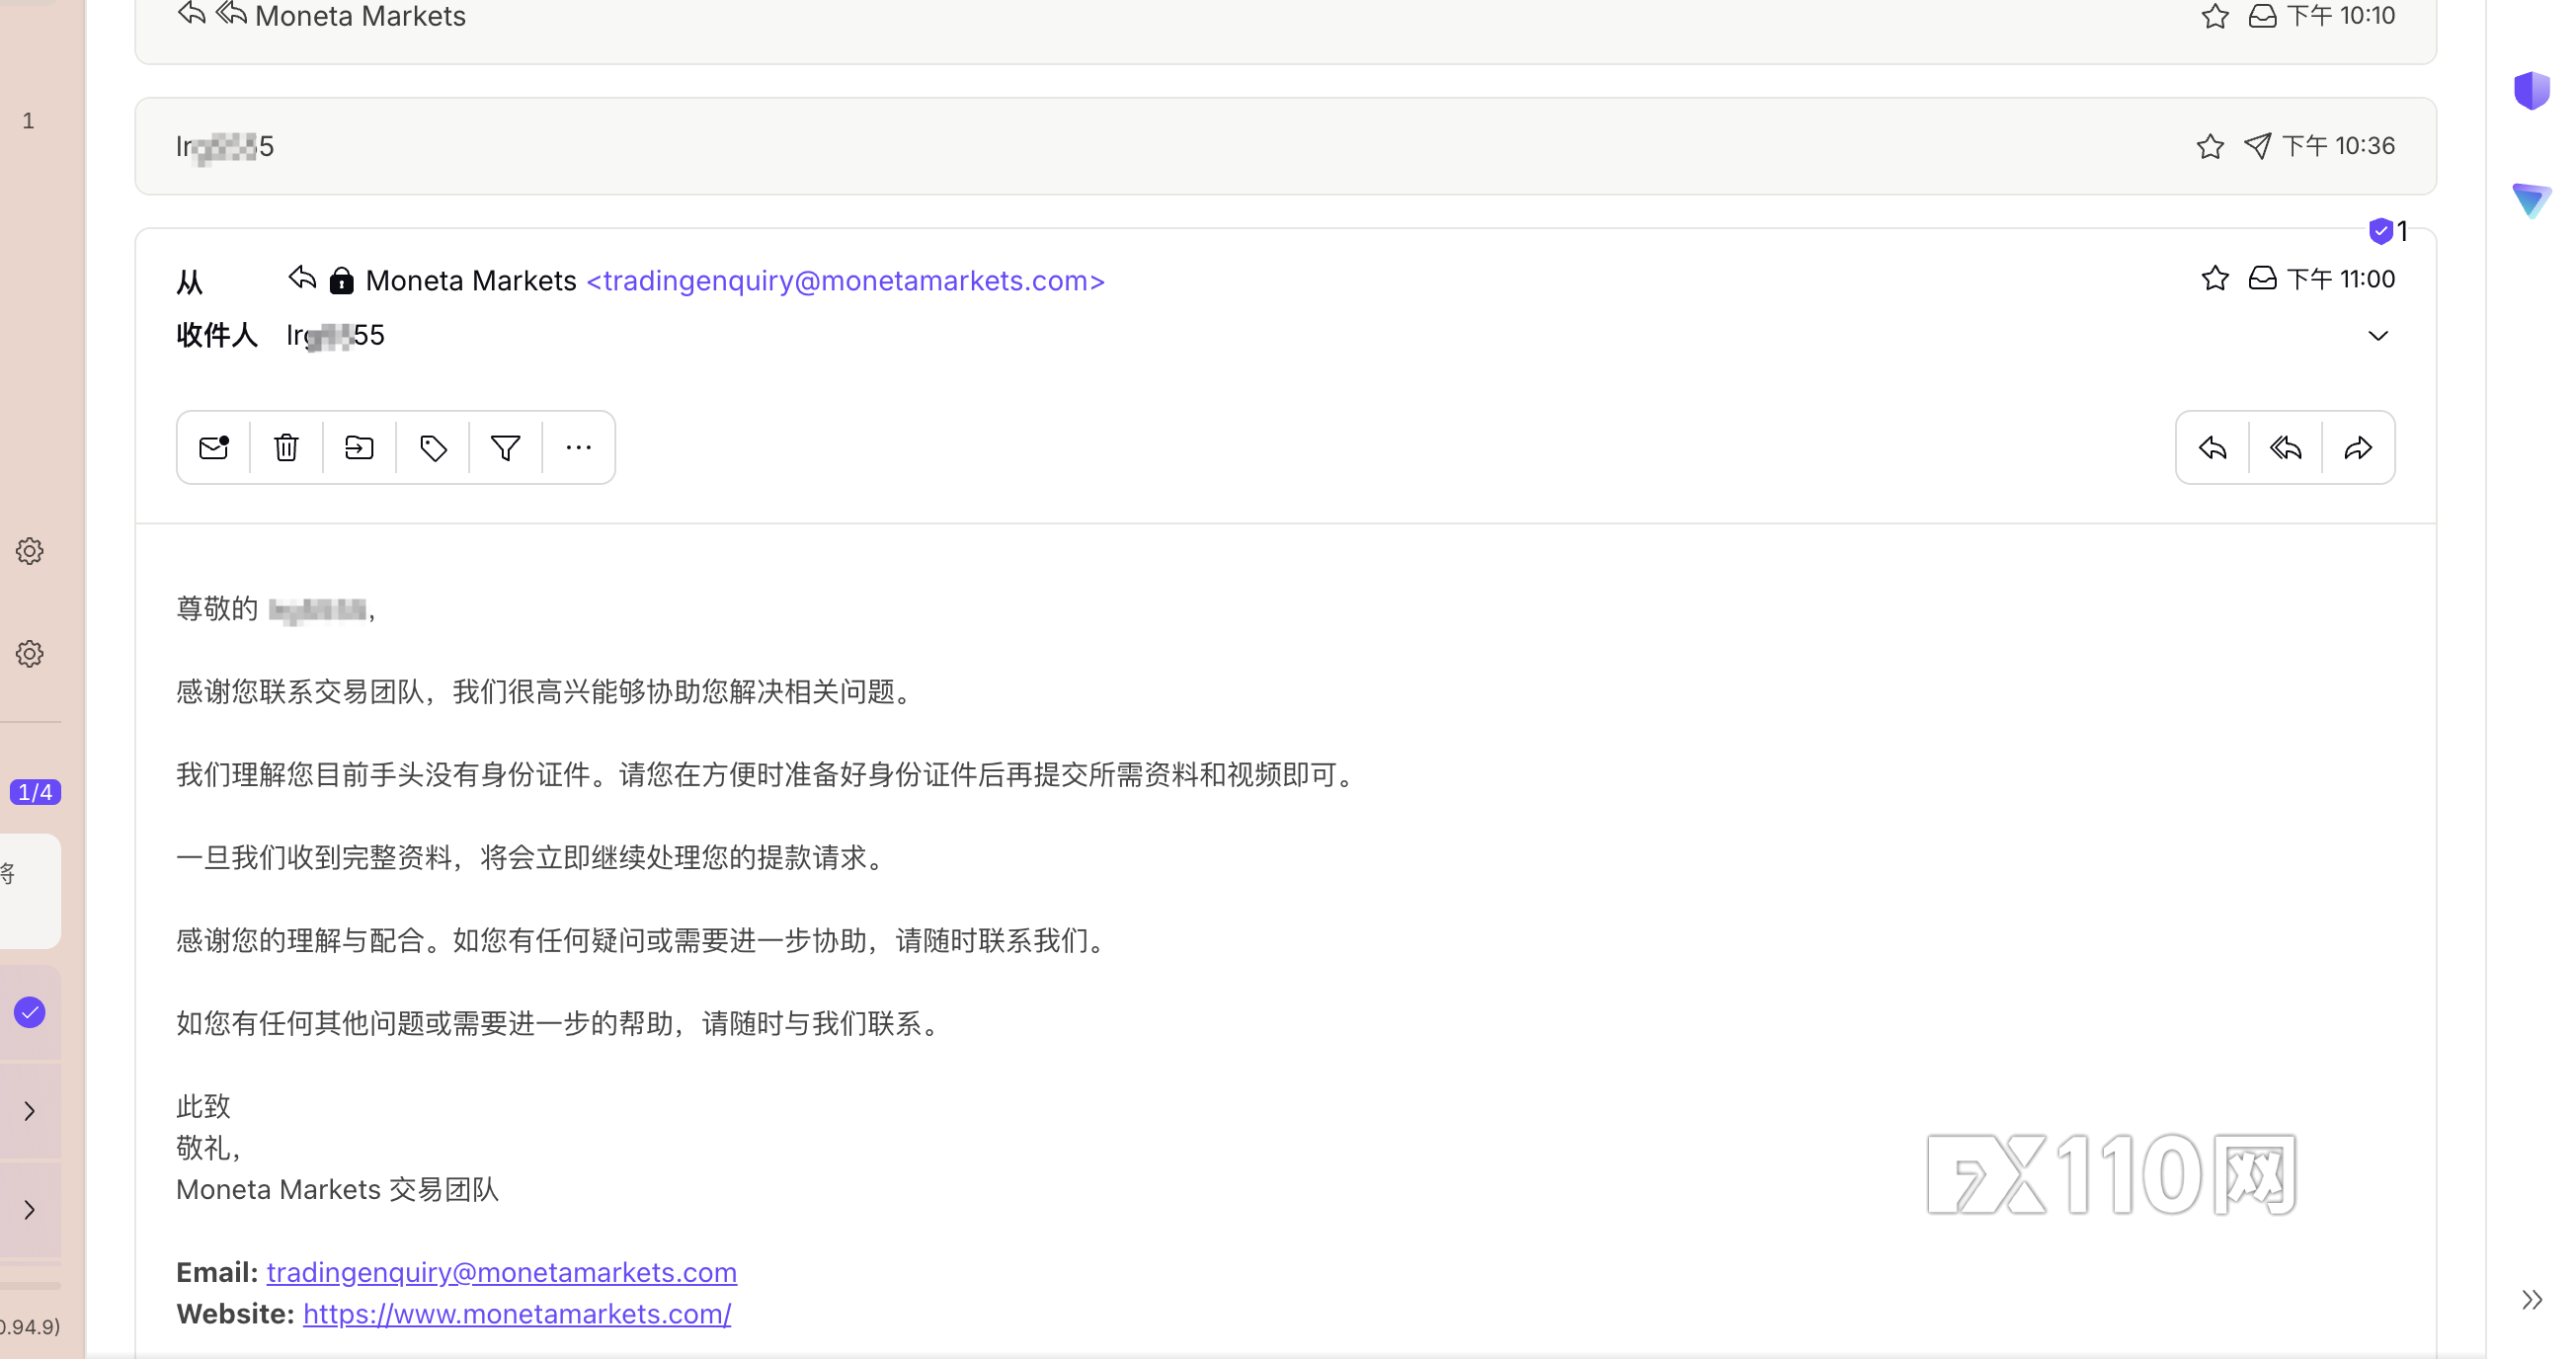The height and width of the screenshot is (1359, 2576).
Task: Open the filter funnel icon
Action: coord(506,448)
